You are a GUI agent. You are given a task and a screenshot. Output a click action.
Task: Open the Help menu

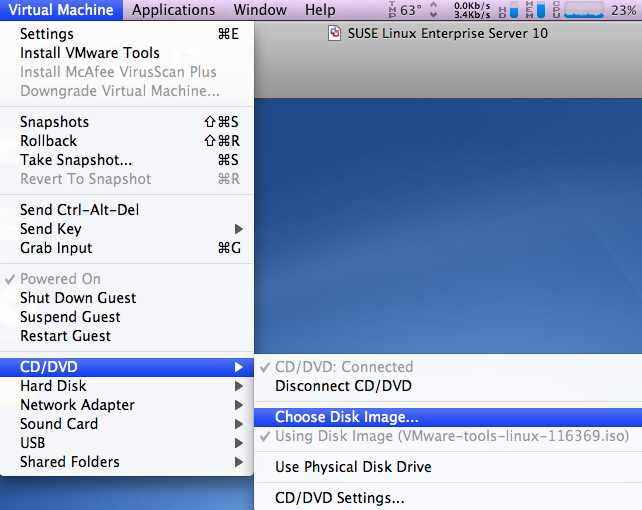(320, 10)
